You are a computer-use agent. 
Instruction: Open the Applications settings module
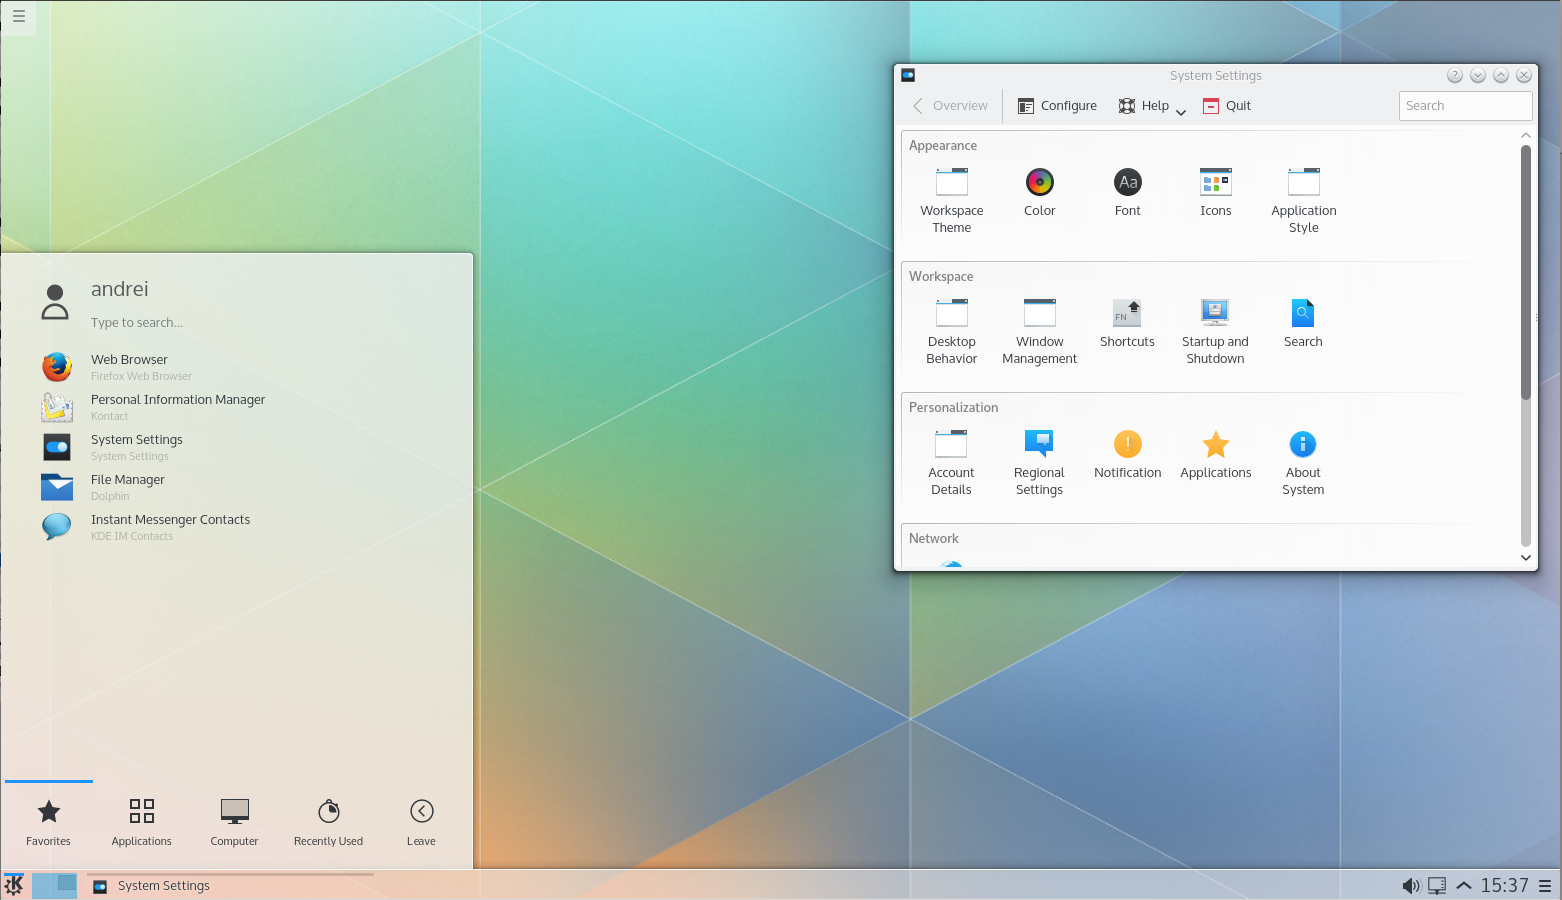[x=1216, y=454]
